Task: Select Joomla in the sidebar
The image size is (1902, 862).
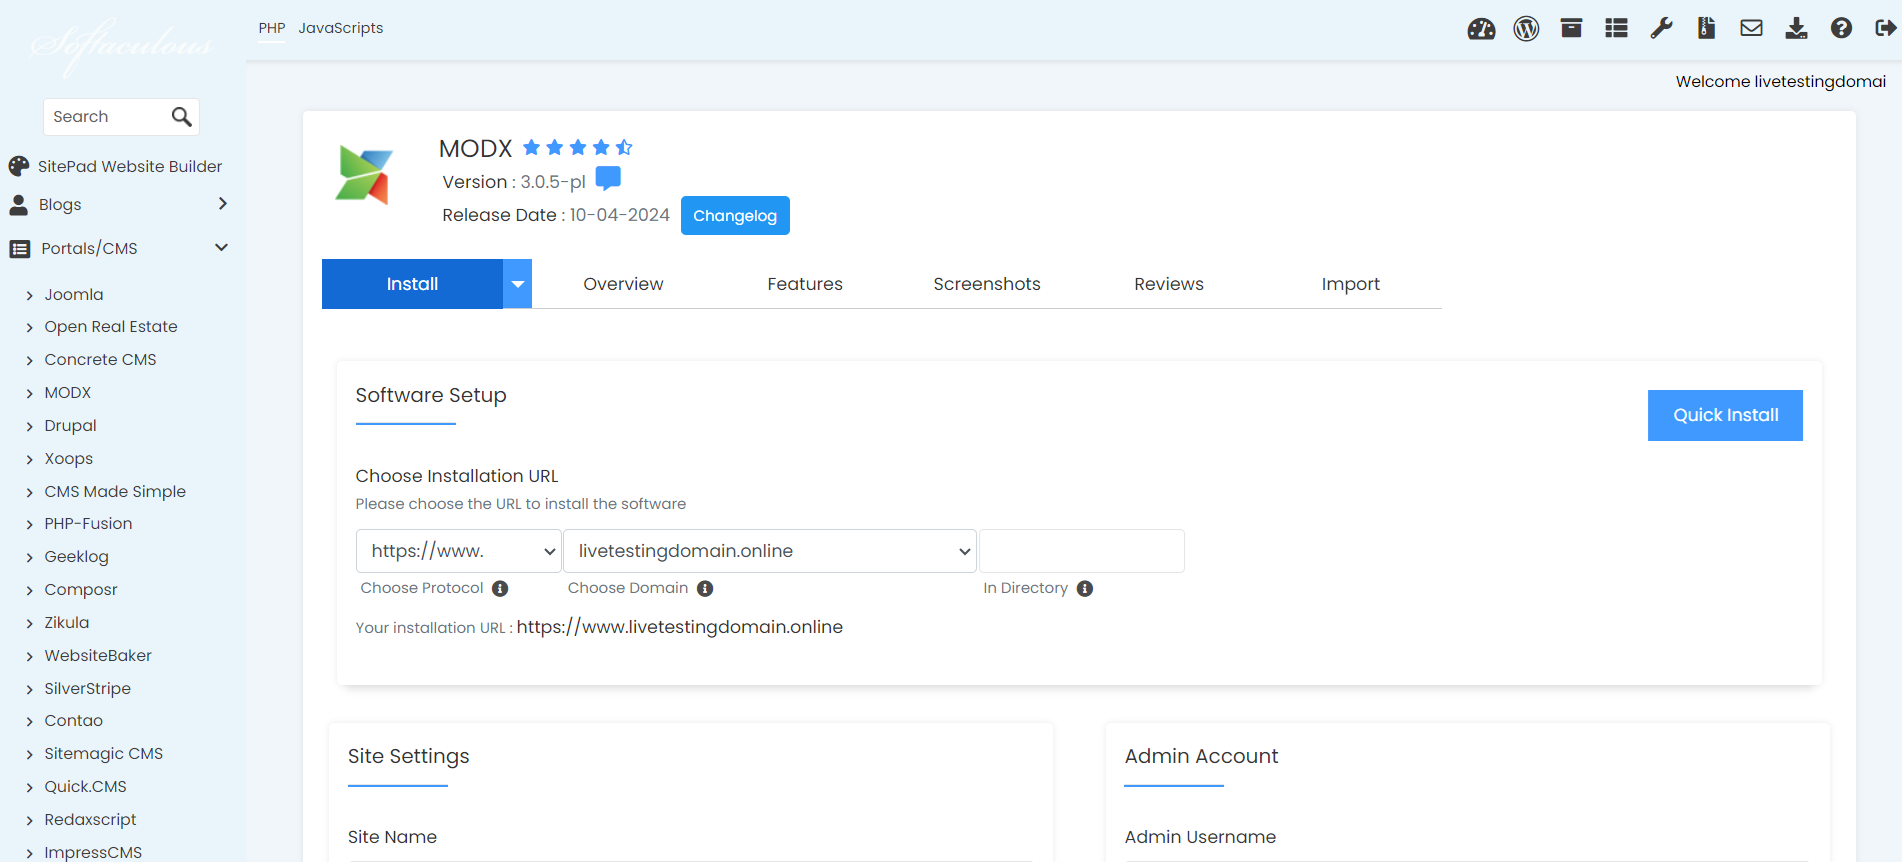Action: click(74, 295)
